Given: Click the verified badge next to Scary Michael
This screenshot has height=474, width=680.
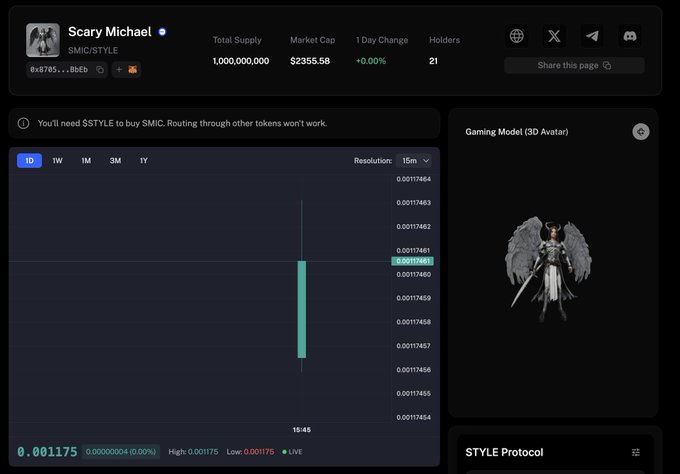Looking at the screenshot, I should click(x=162, y=32).
